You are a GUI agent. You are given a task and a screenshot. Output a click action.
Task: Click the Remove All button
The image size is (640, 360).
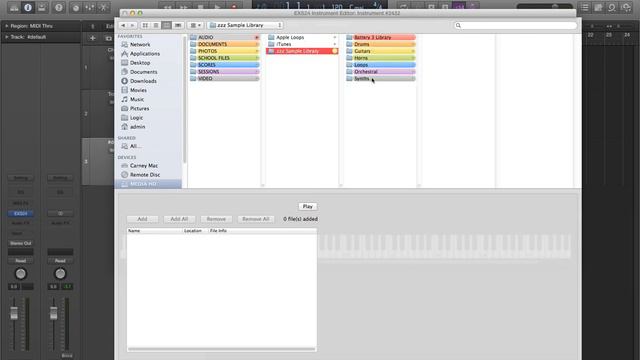pos(256,219)
